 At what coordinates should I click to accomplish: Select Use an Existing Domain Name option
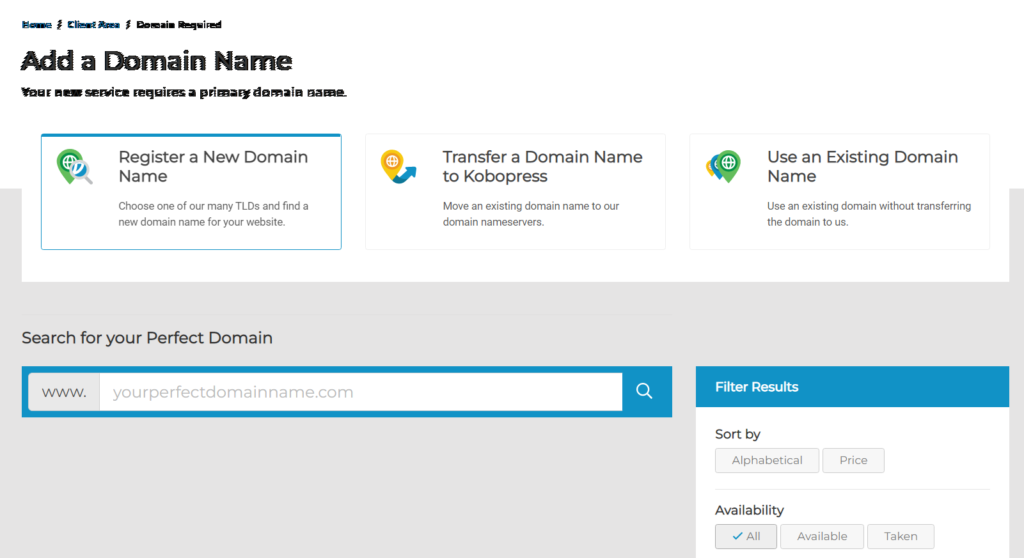839,192
